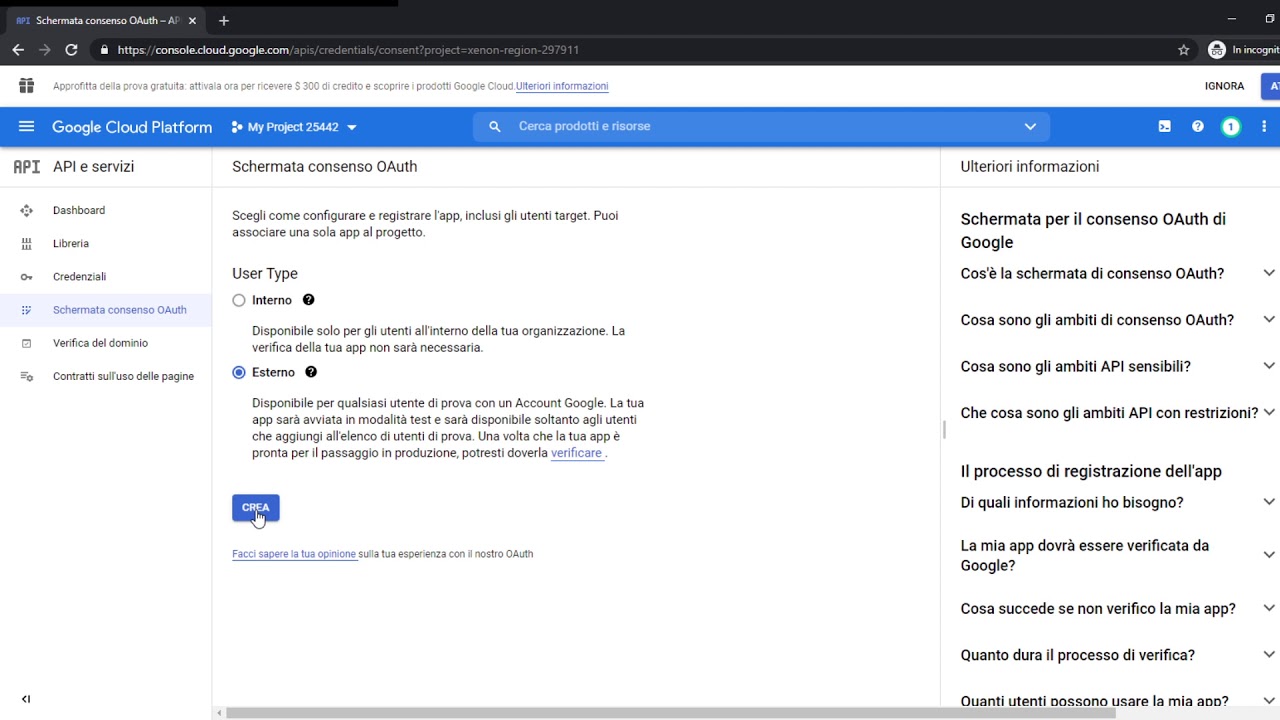Click the User Type heading

pos(265,273)
